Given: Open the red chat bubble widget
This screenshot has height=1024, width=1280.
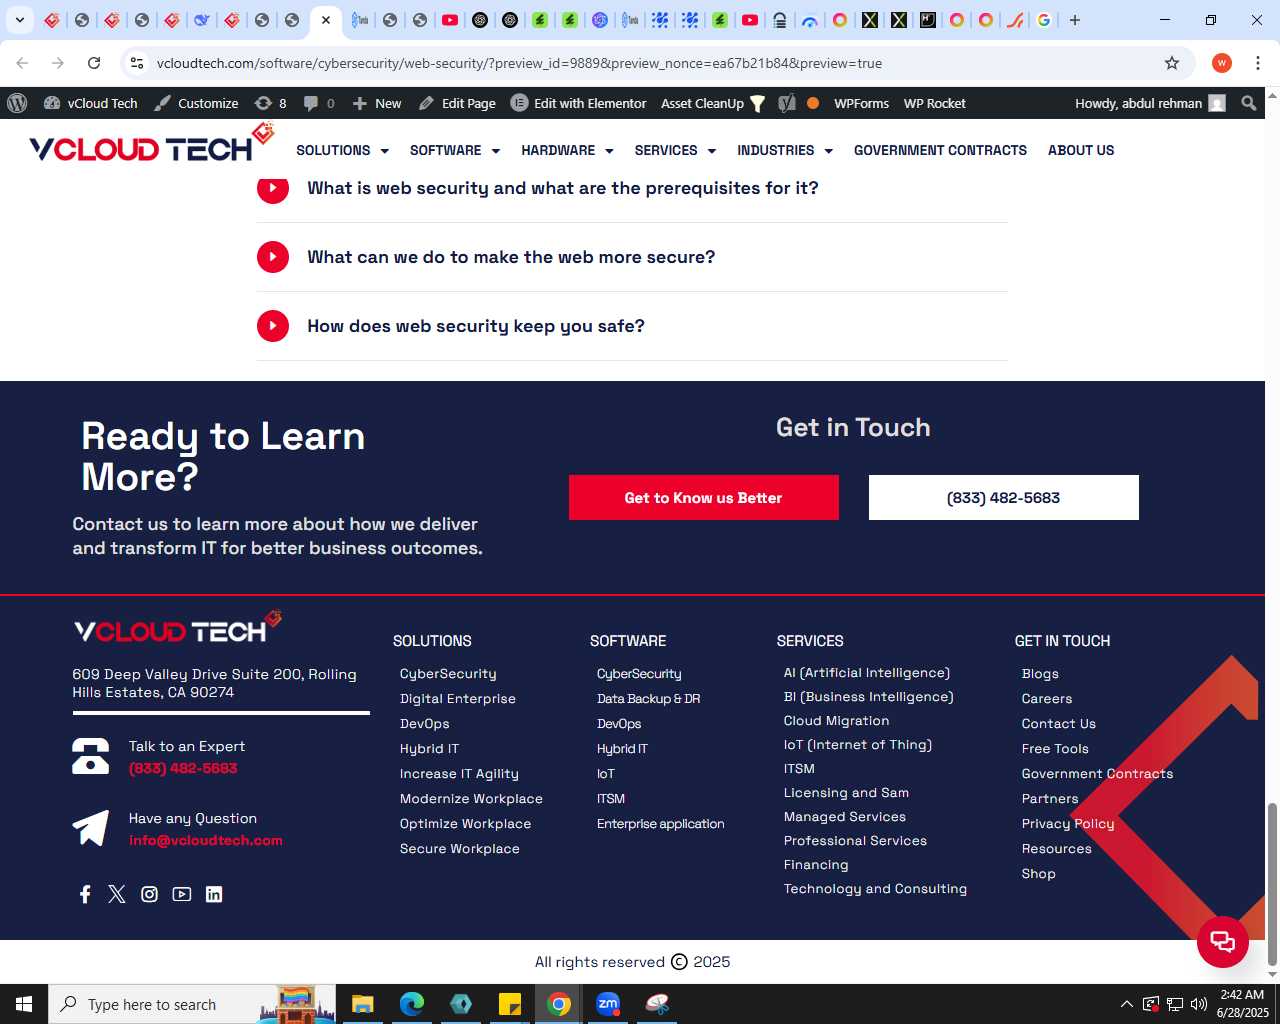Looking at the screenshot, I should click(1222, 941).
